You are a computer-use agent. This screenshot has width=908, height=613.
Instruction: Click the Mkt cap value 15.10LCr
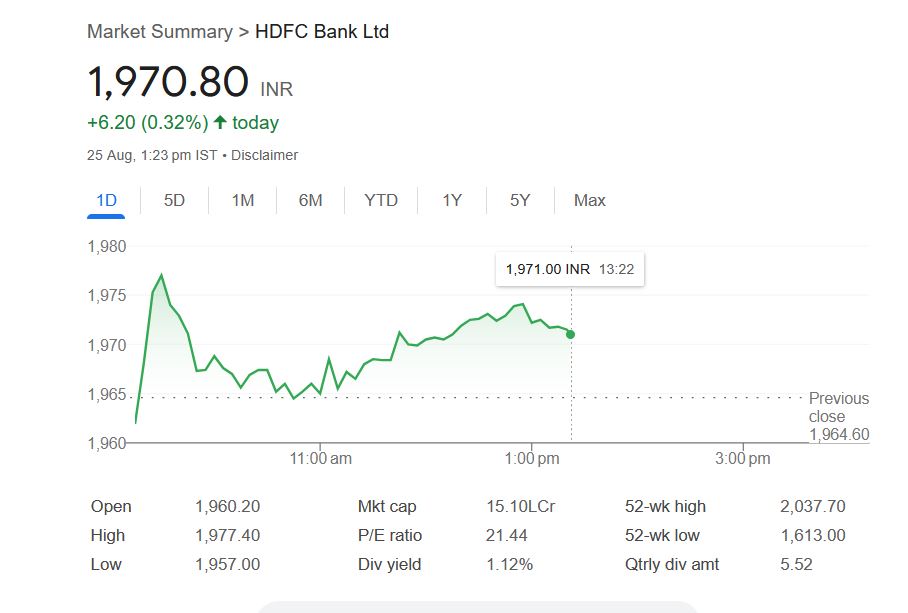[520, 506]
